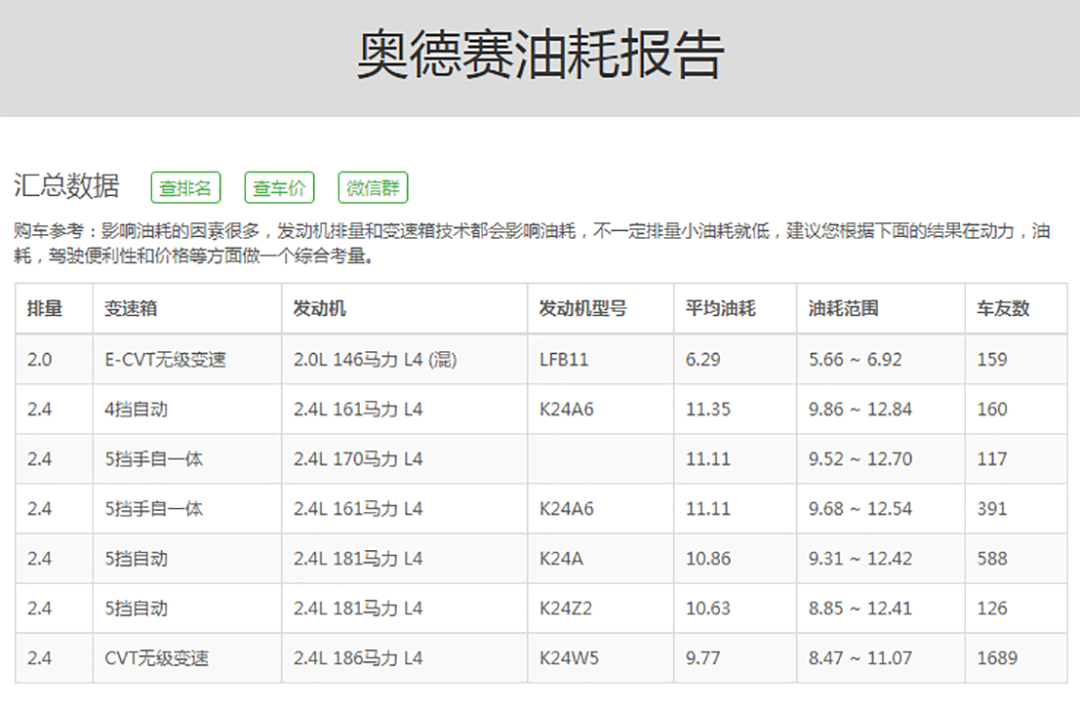Click the K24W5 engine model cell
Screen dimensions: 1080x707
pos(569,658)
